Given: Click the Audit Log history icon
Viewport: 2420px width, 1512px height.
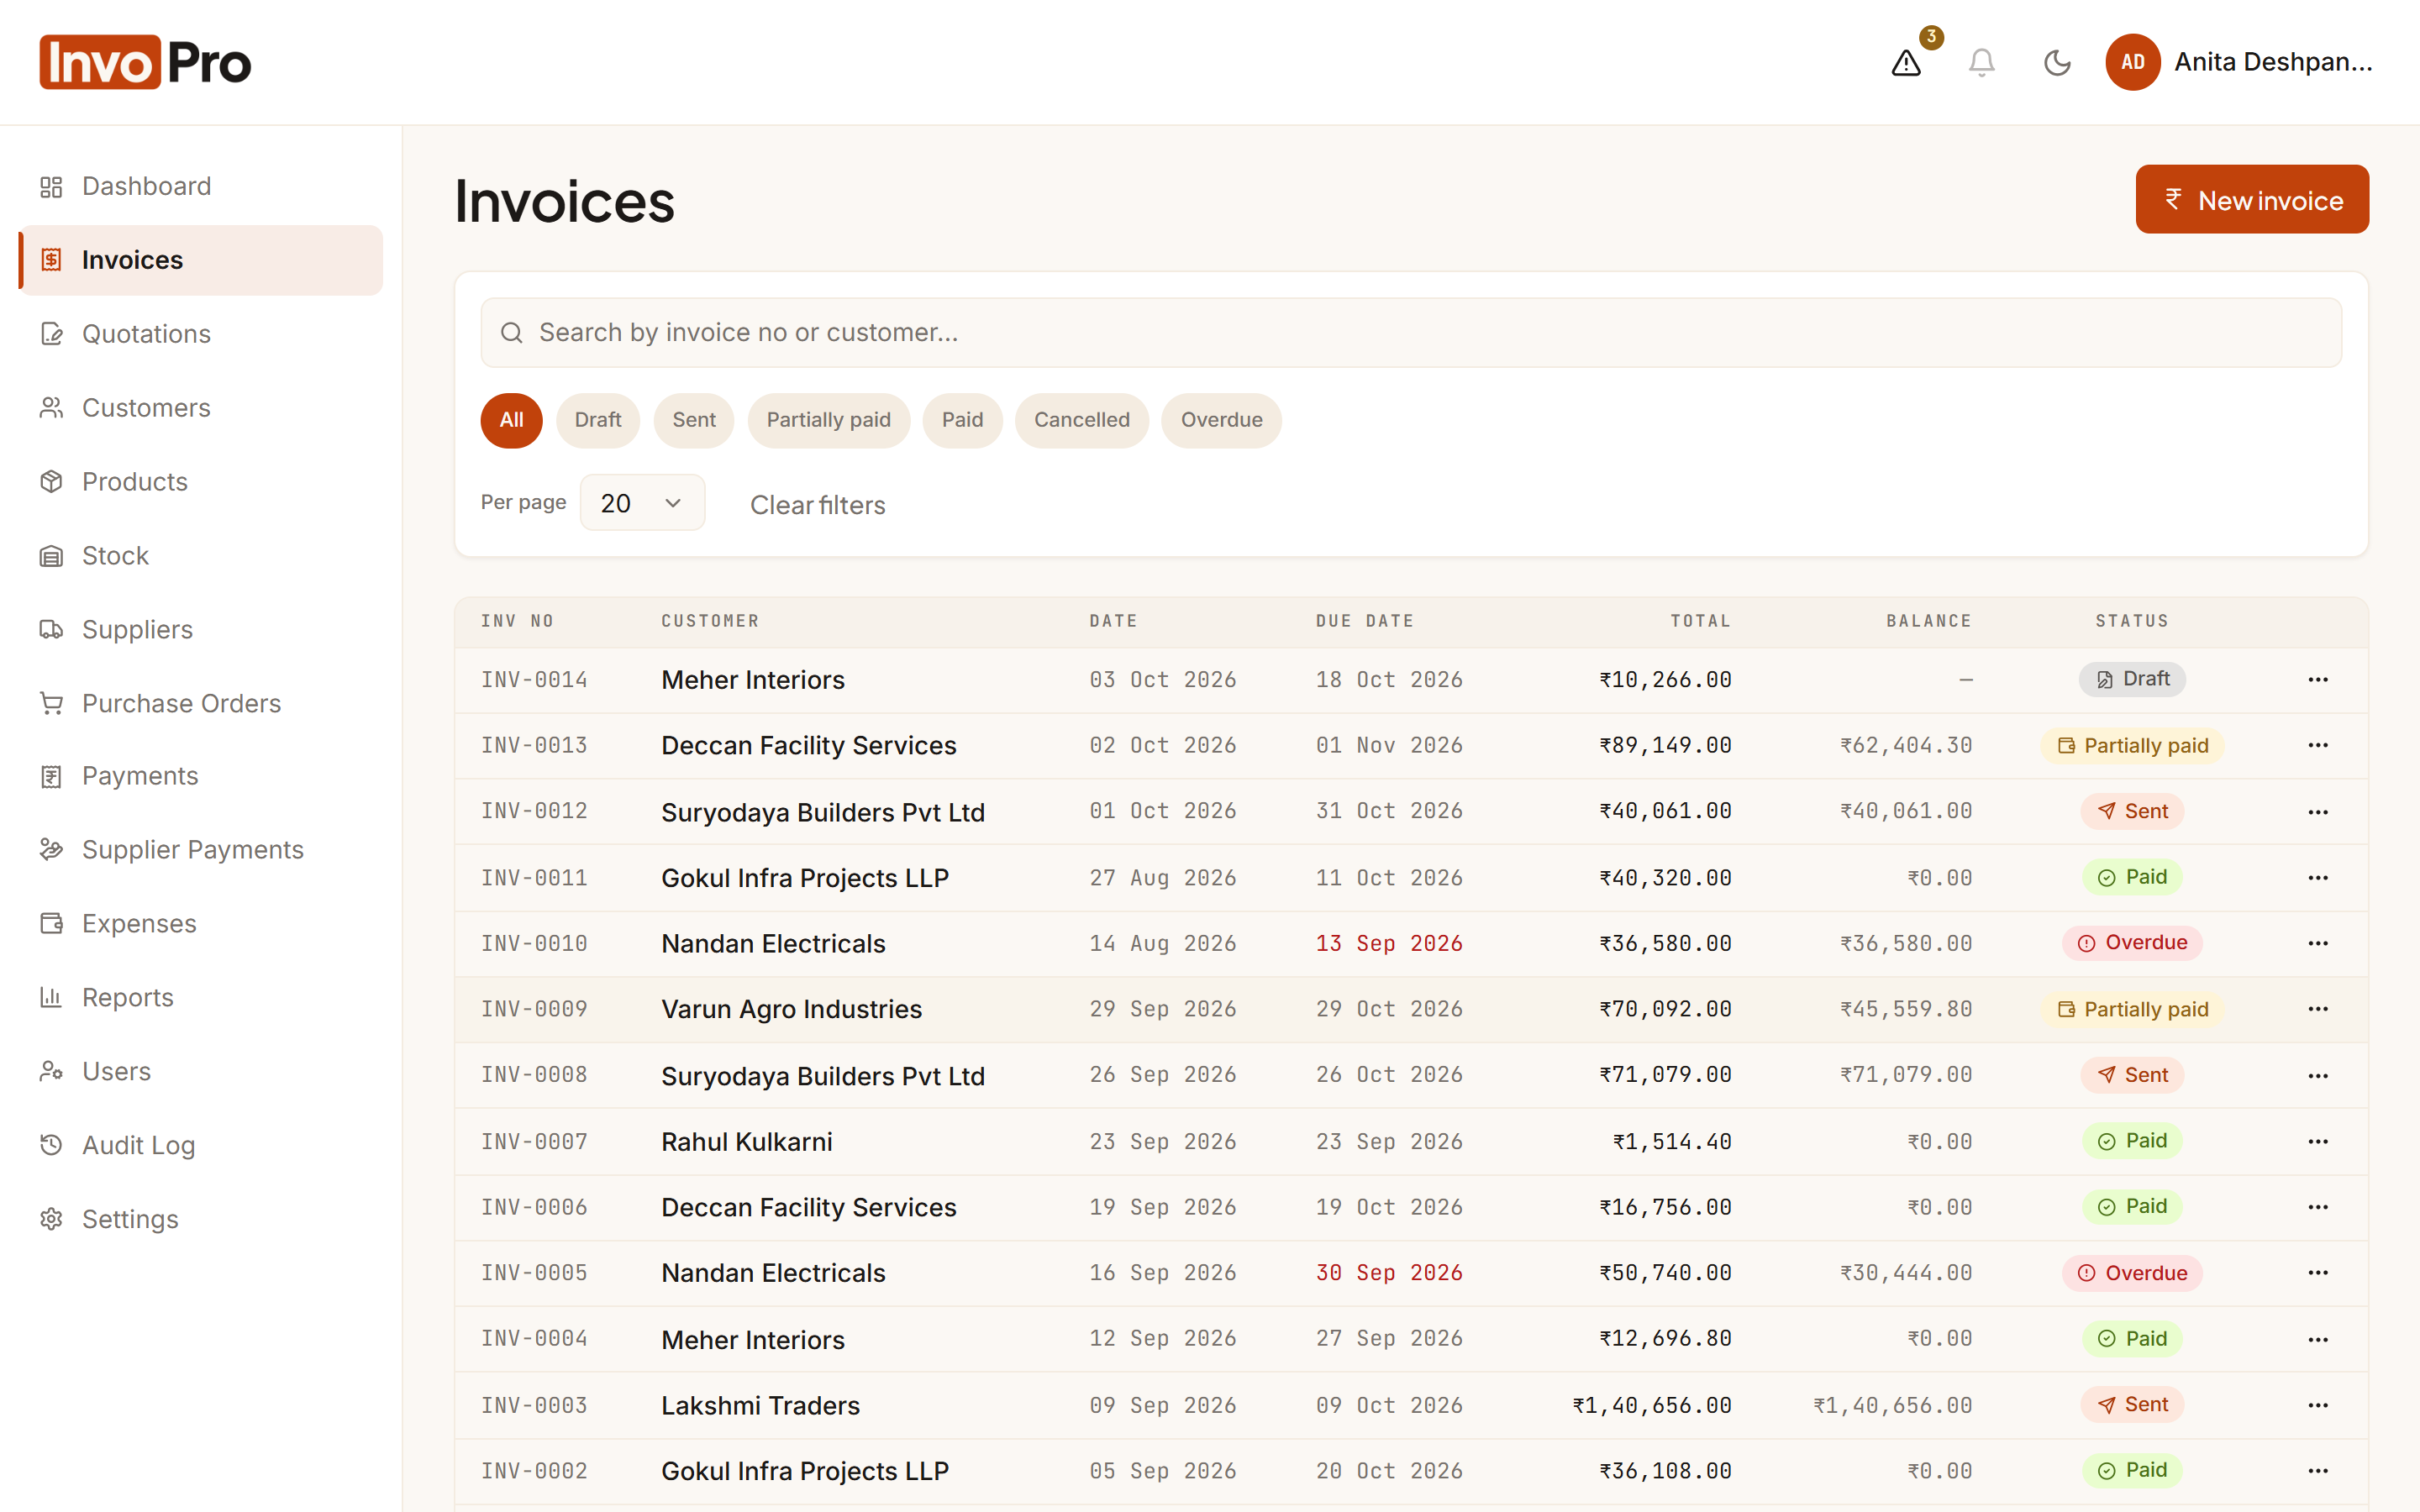Looking at the screenshot, I should 51,1145.
